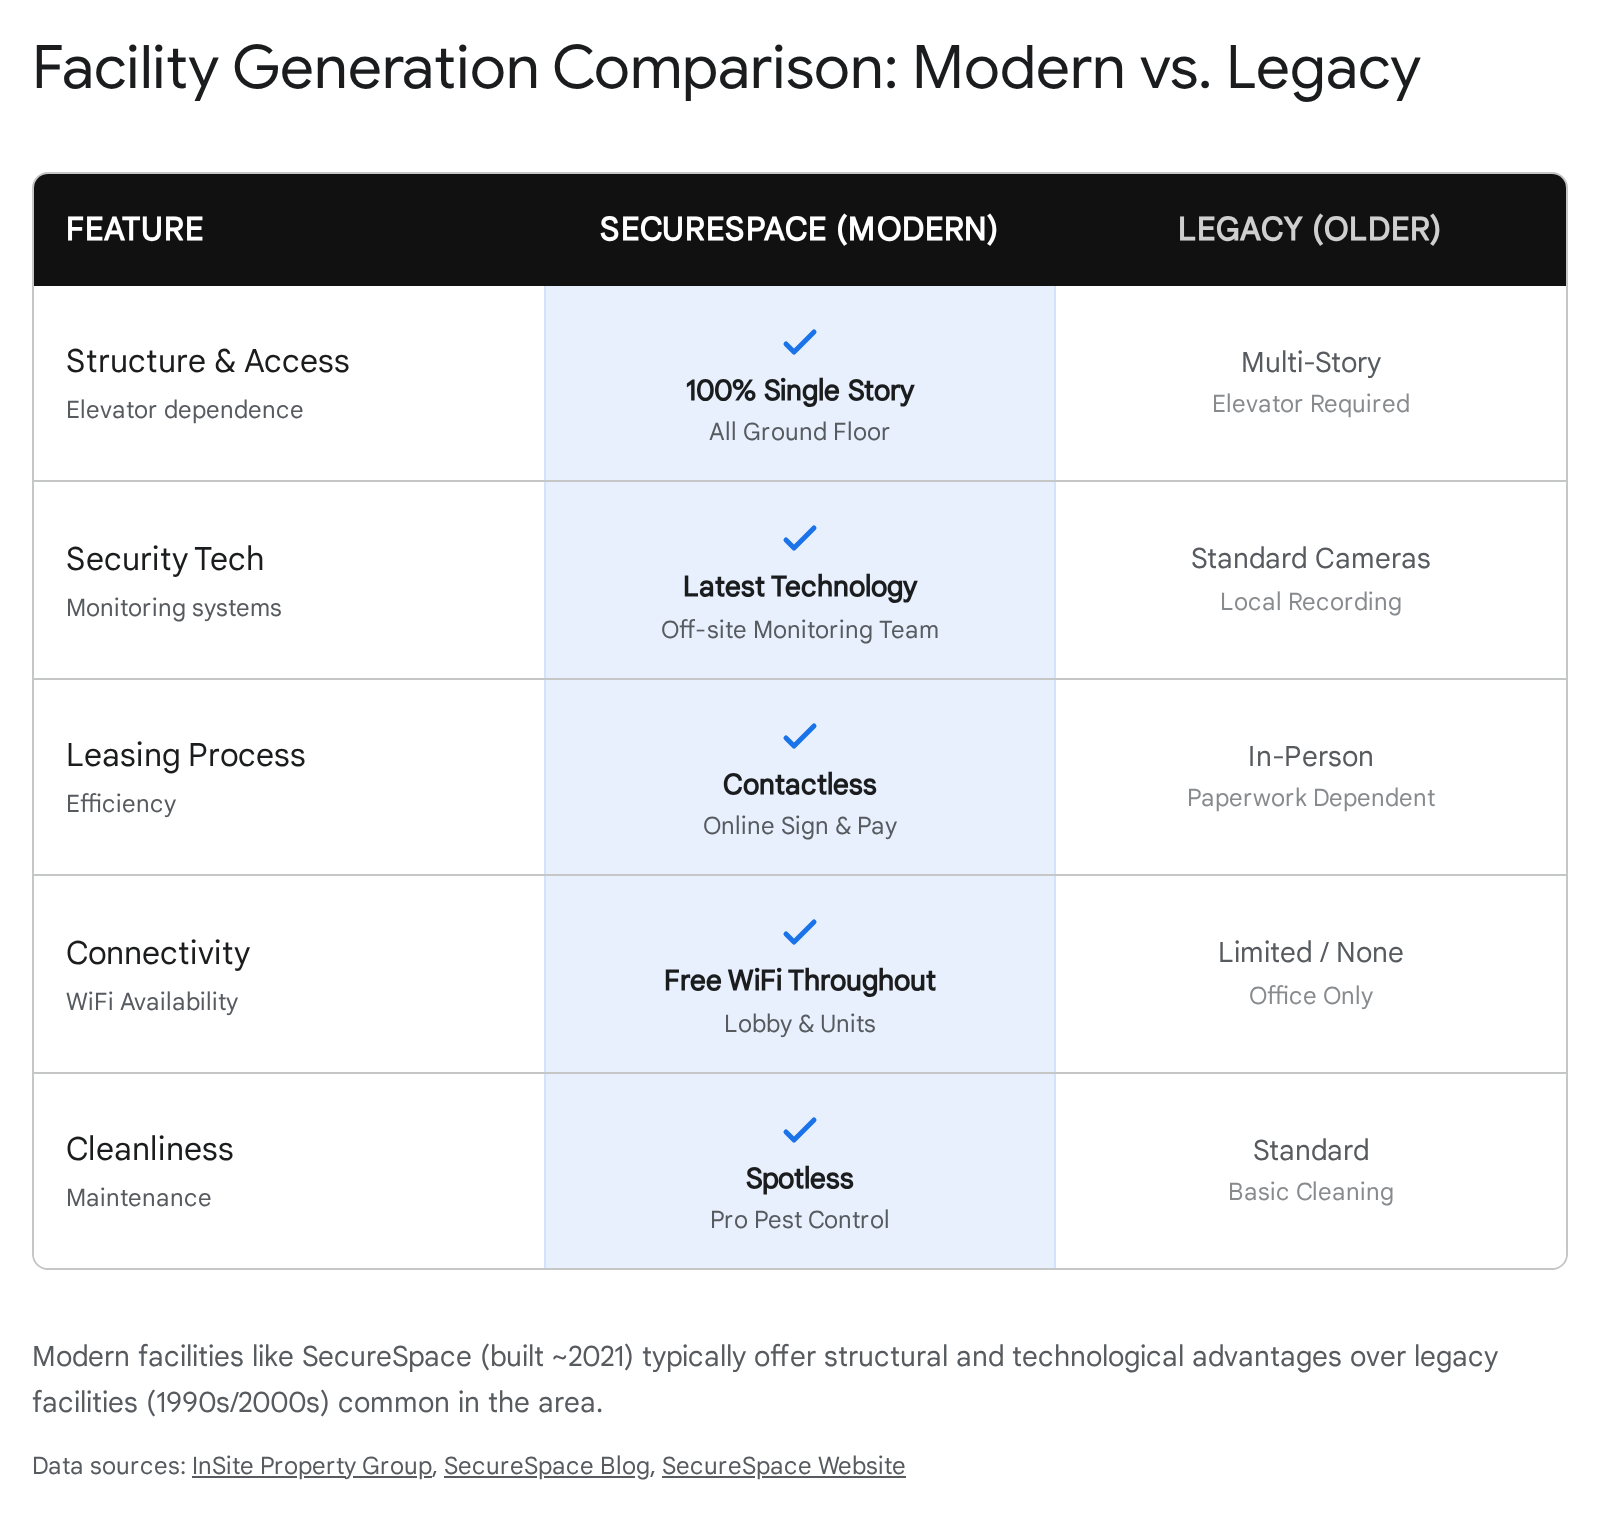Click the Structure & Access row label
This screenshot has width=1600, height=1514.
(x=208, y=361)
